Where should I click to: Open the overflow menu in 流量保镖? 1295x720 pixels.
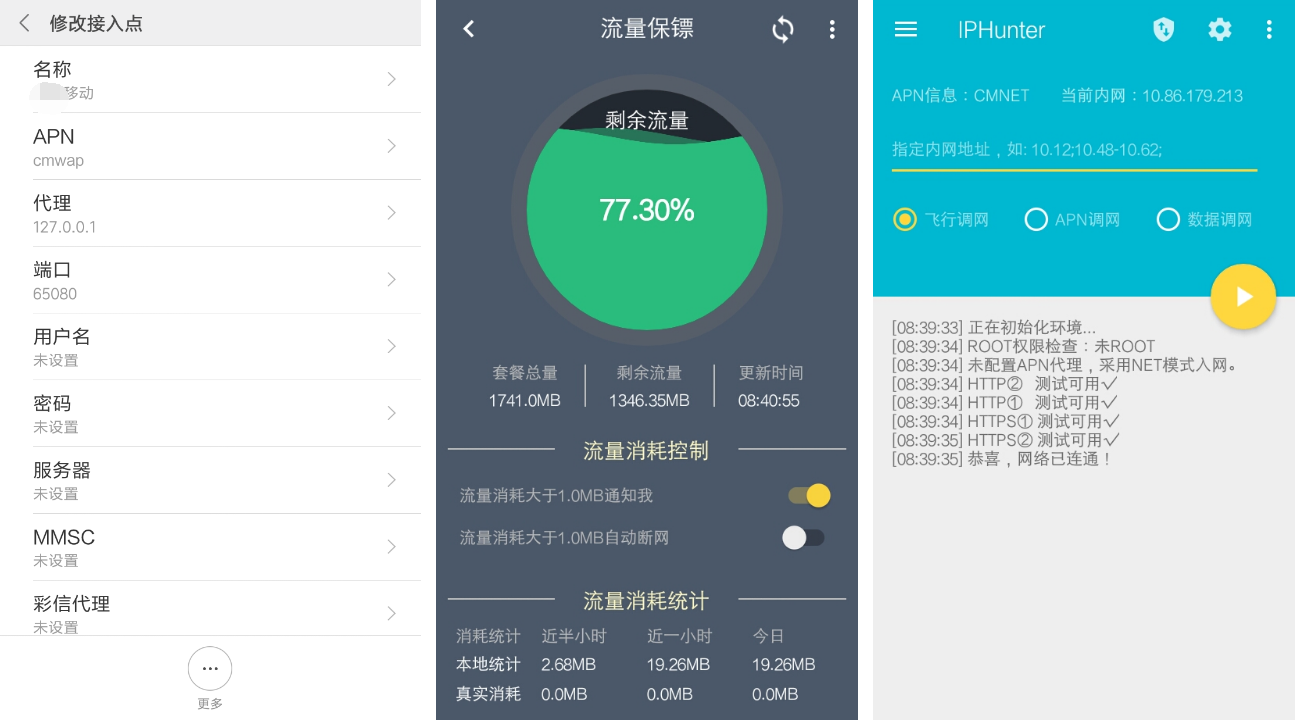click(x=832, y=30)
